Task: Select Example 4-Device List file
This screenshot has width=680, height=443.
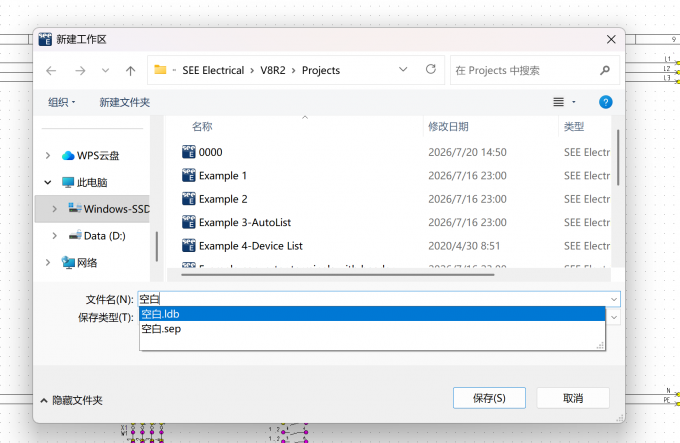Action: point(250,246)
